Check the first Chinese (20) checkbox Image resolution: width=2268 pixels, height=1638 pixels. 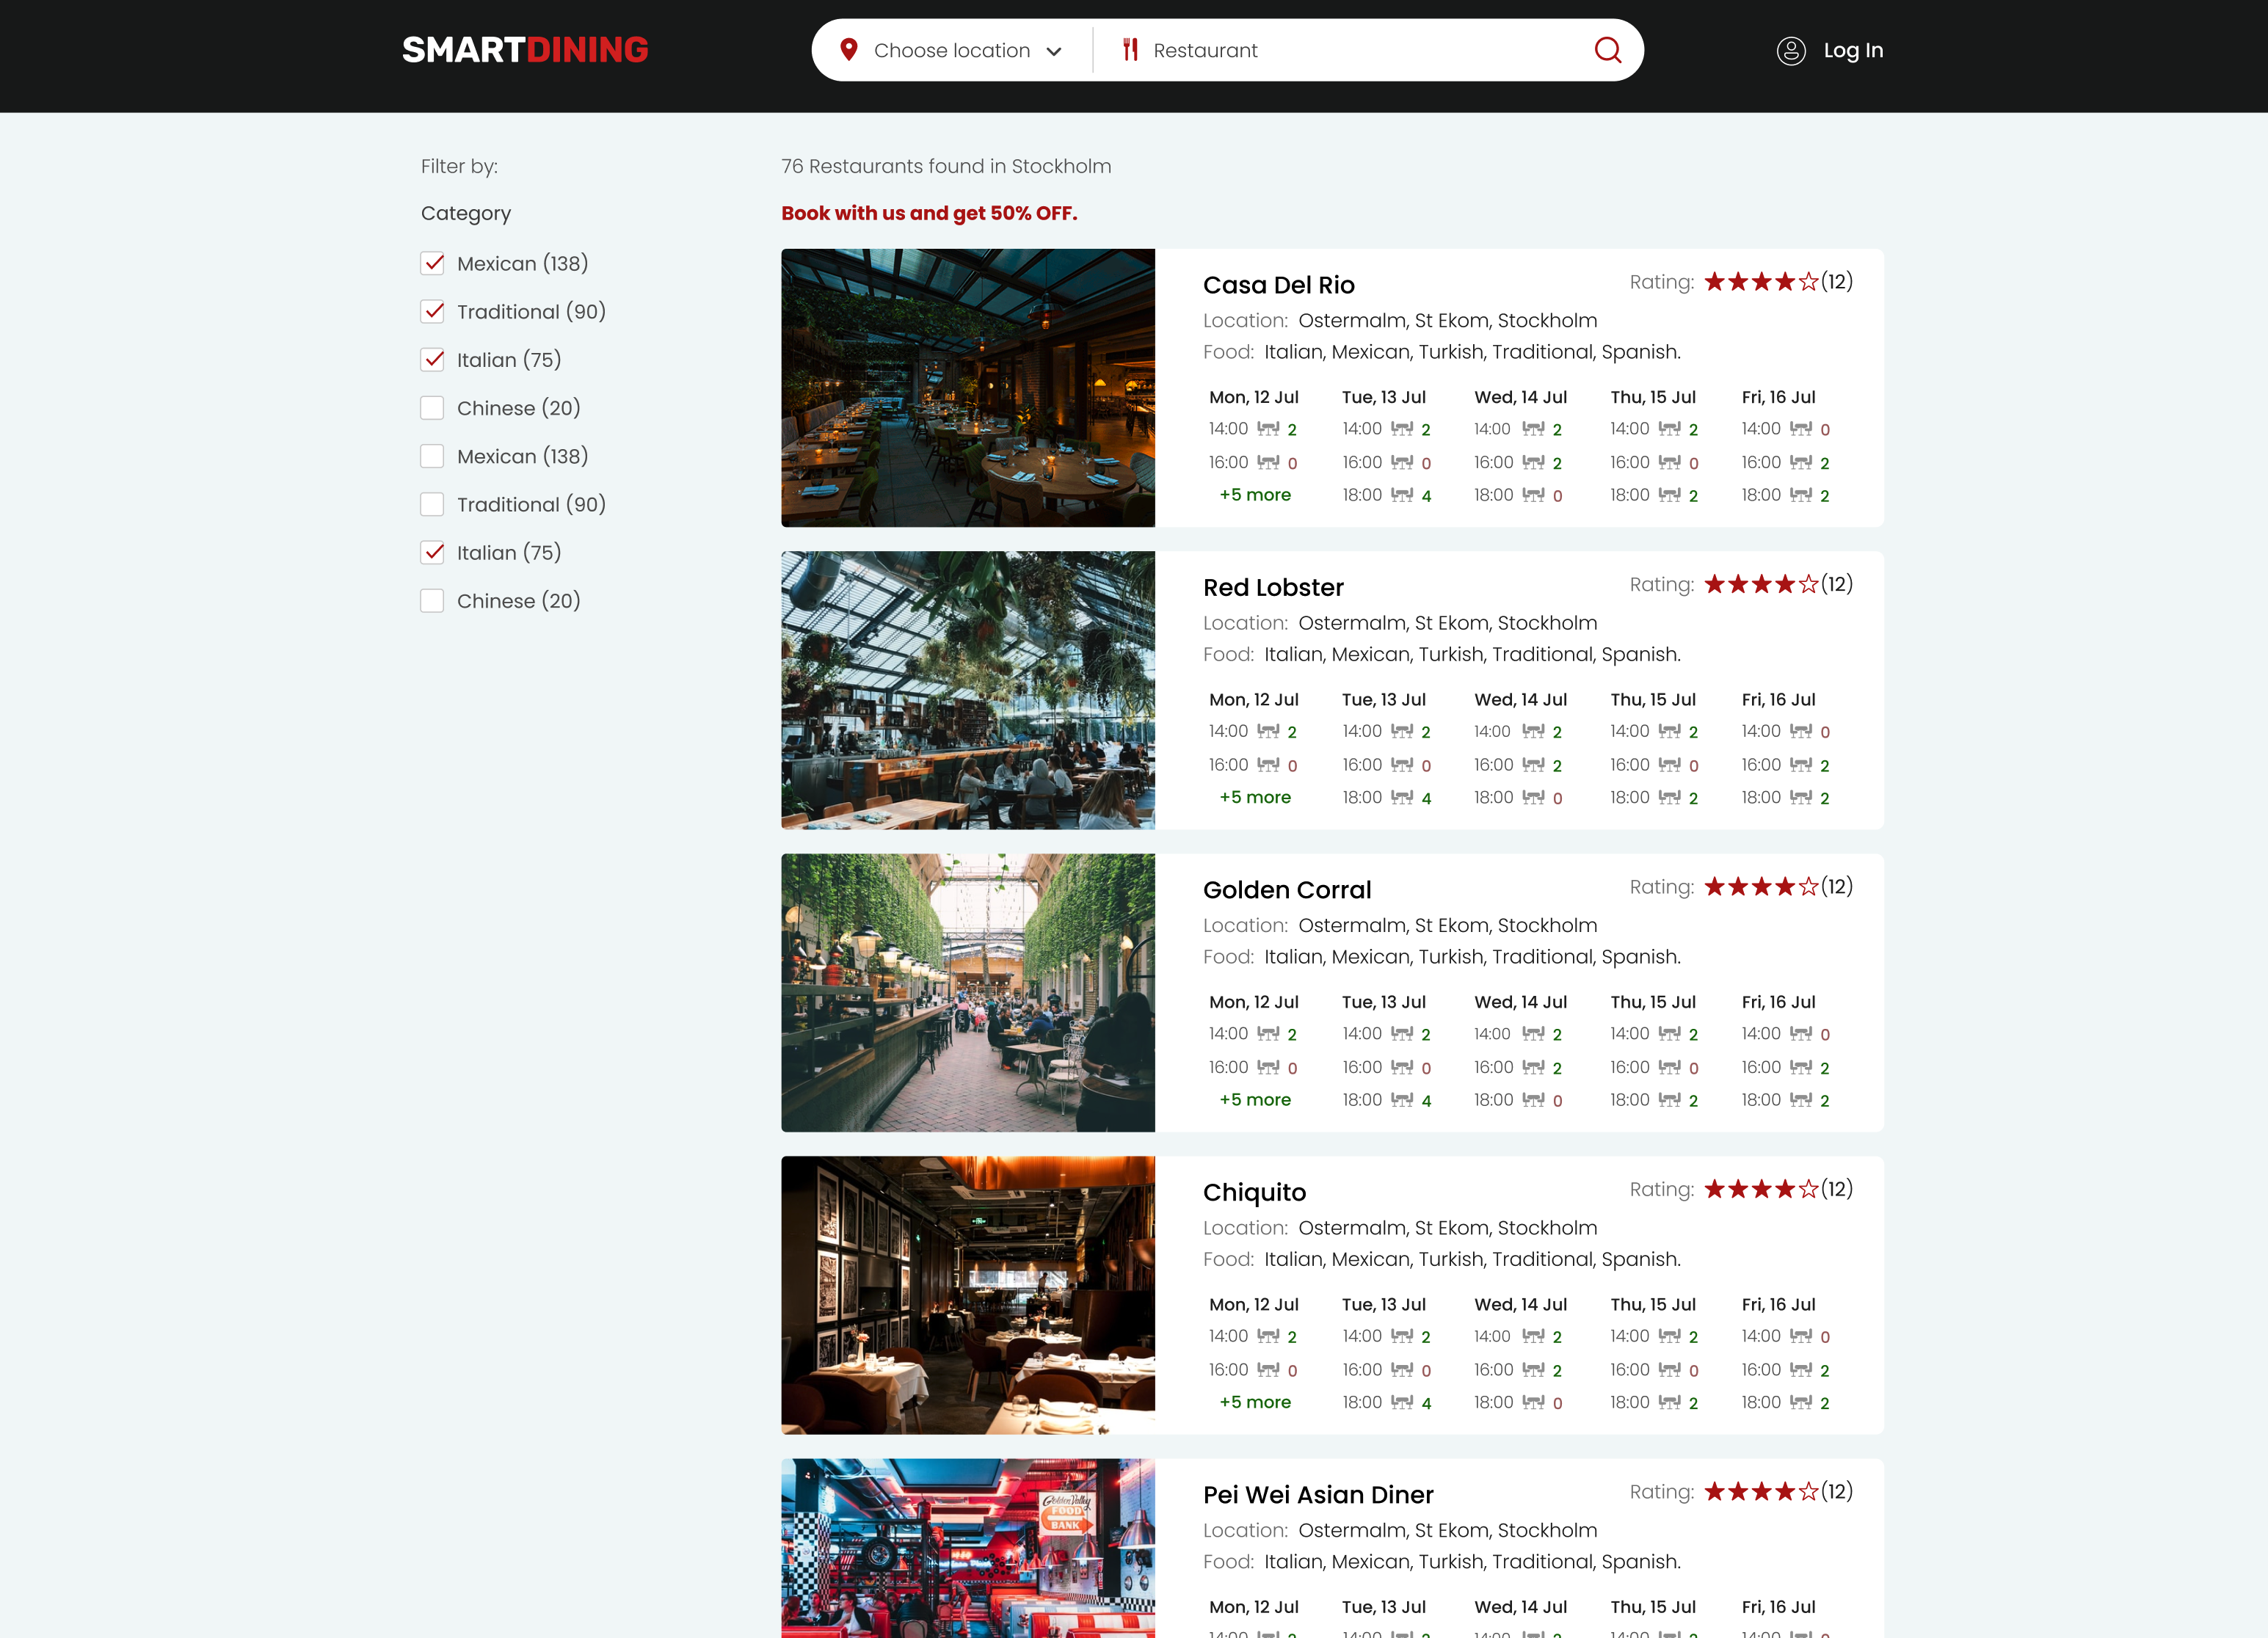[x=432, y=408]
